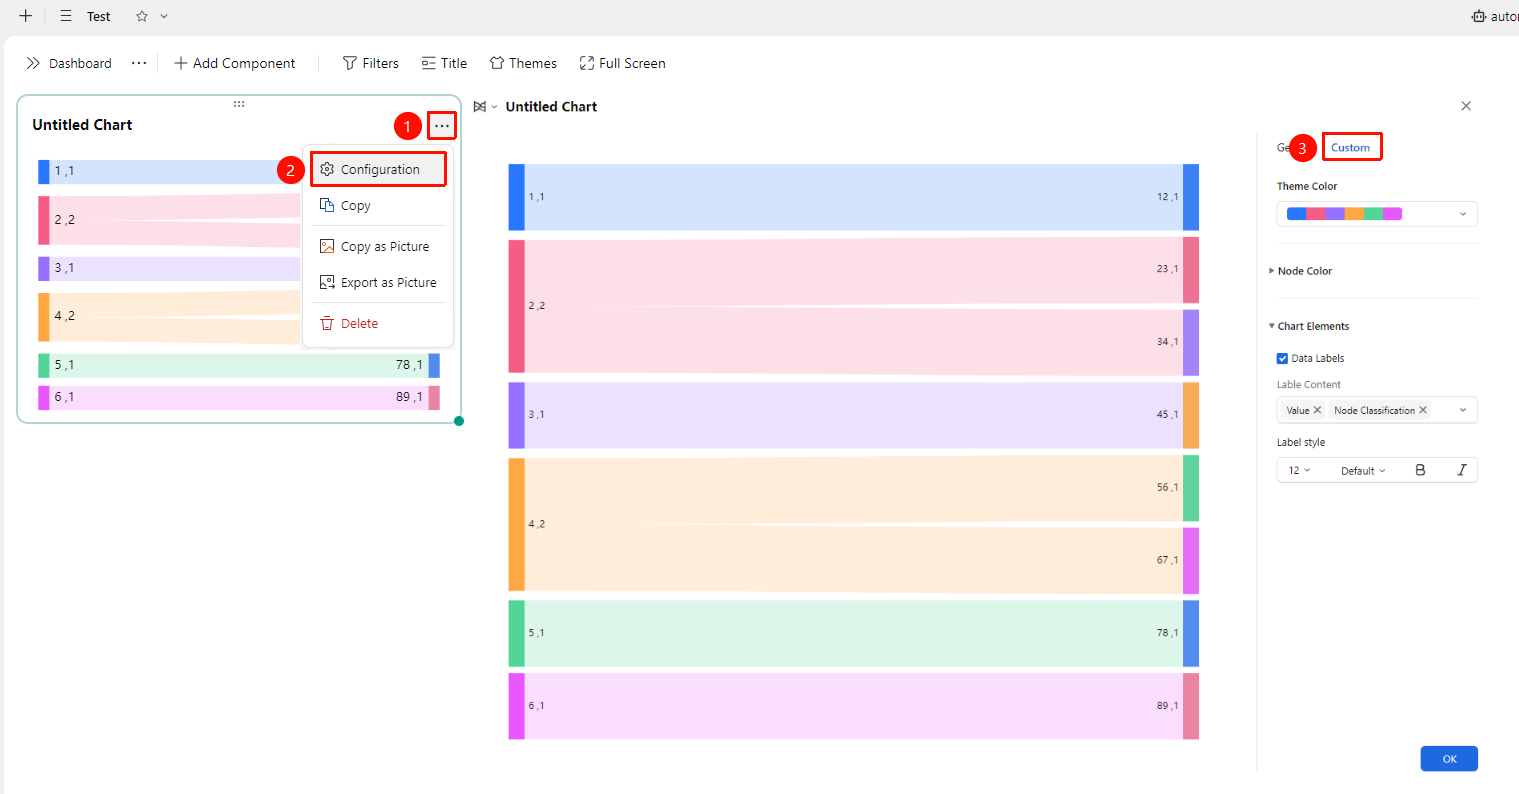Switch to the Custom tab
Viewport: 1519px width, 794px height.
[x=1351, y=147]
